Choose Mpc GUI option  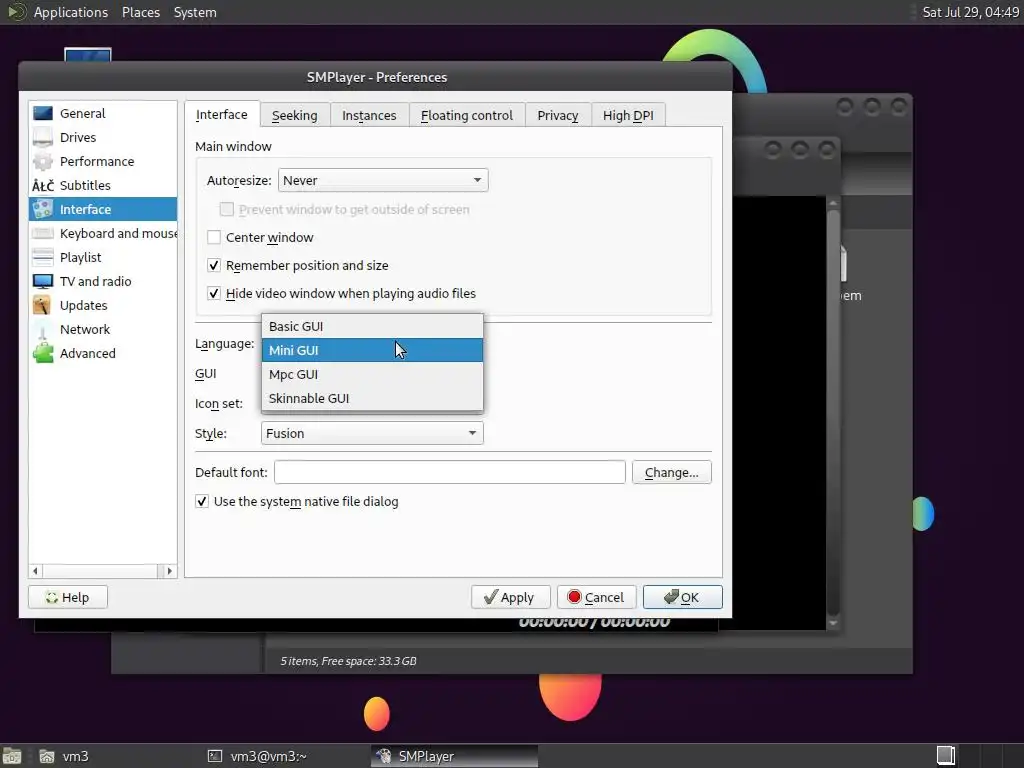click(x=372, y=374)
